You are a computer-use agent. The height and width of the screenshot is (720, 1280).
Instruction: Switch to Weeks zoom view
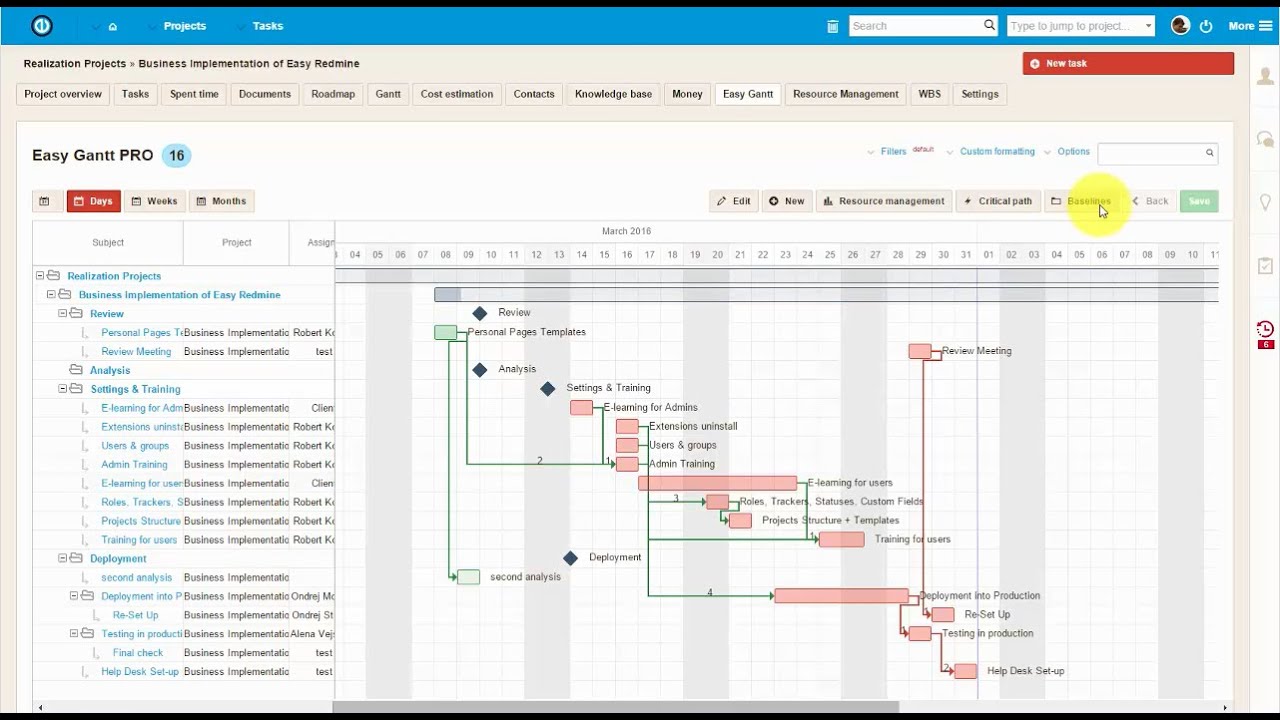click(154, 201)
